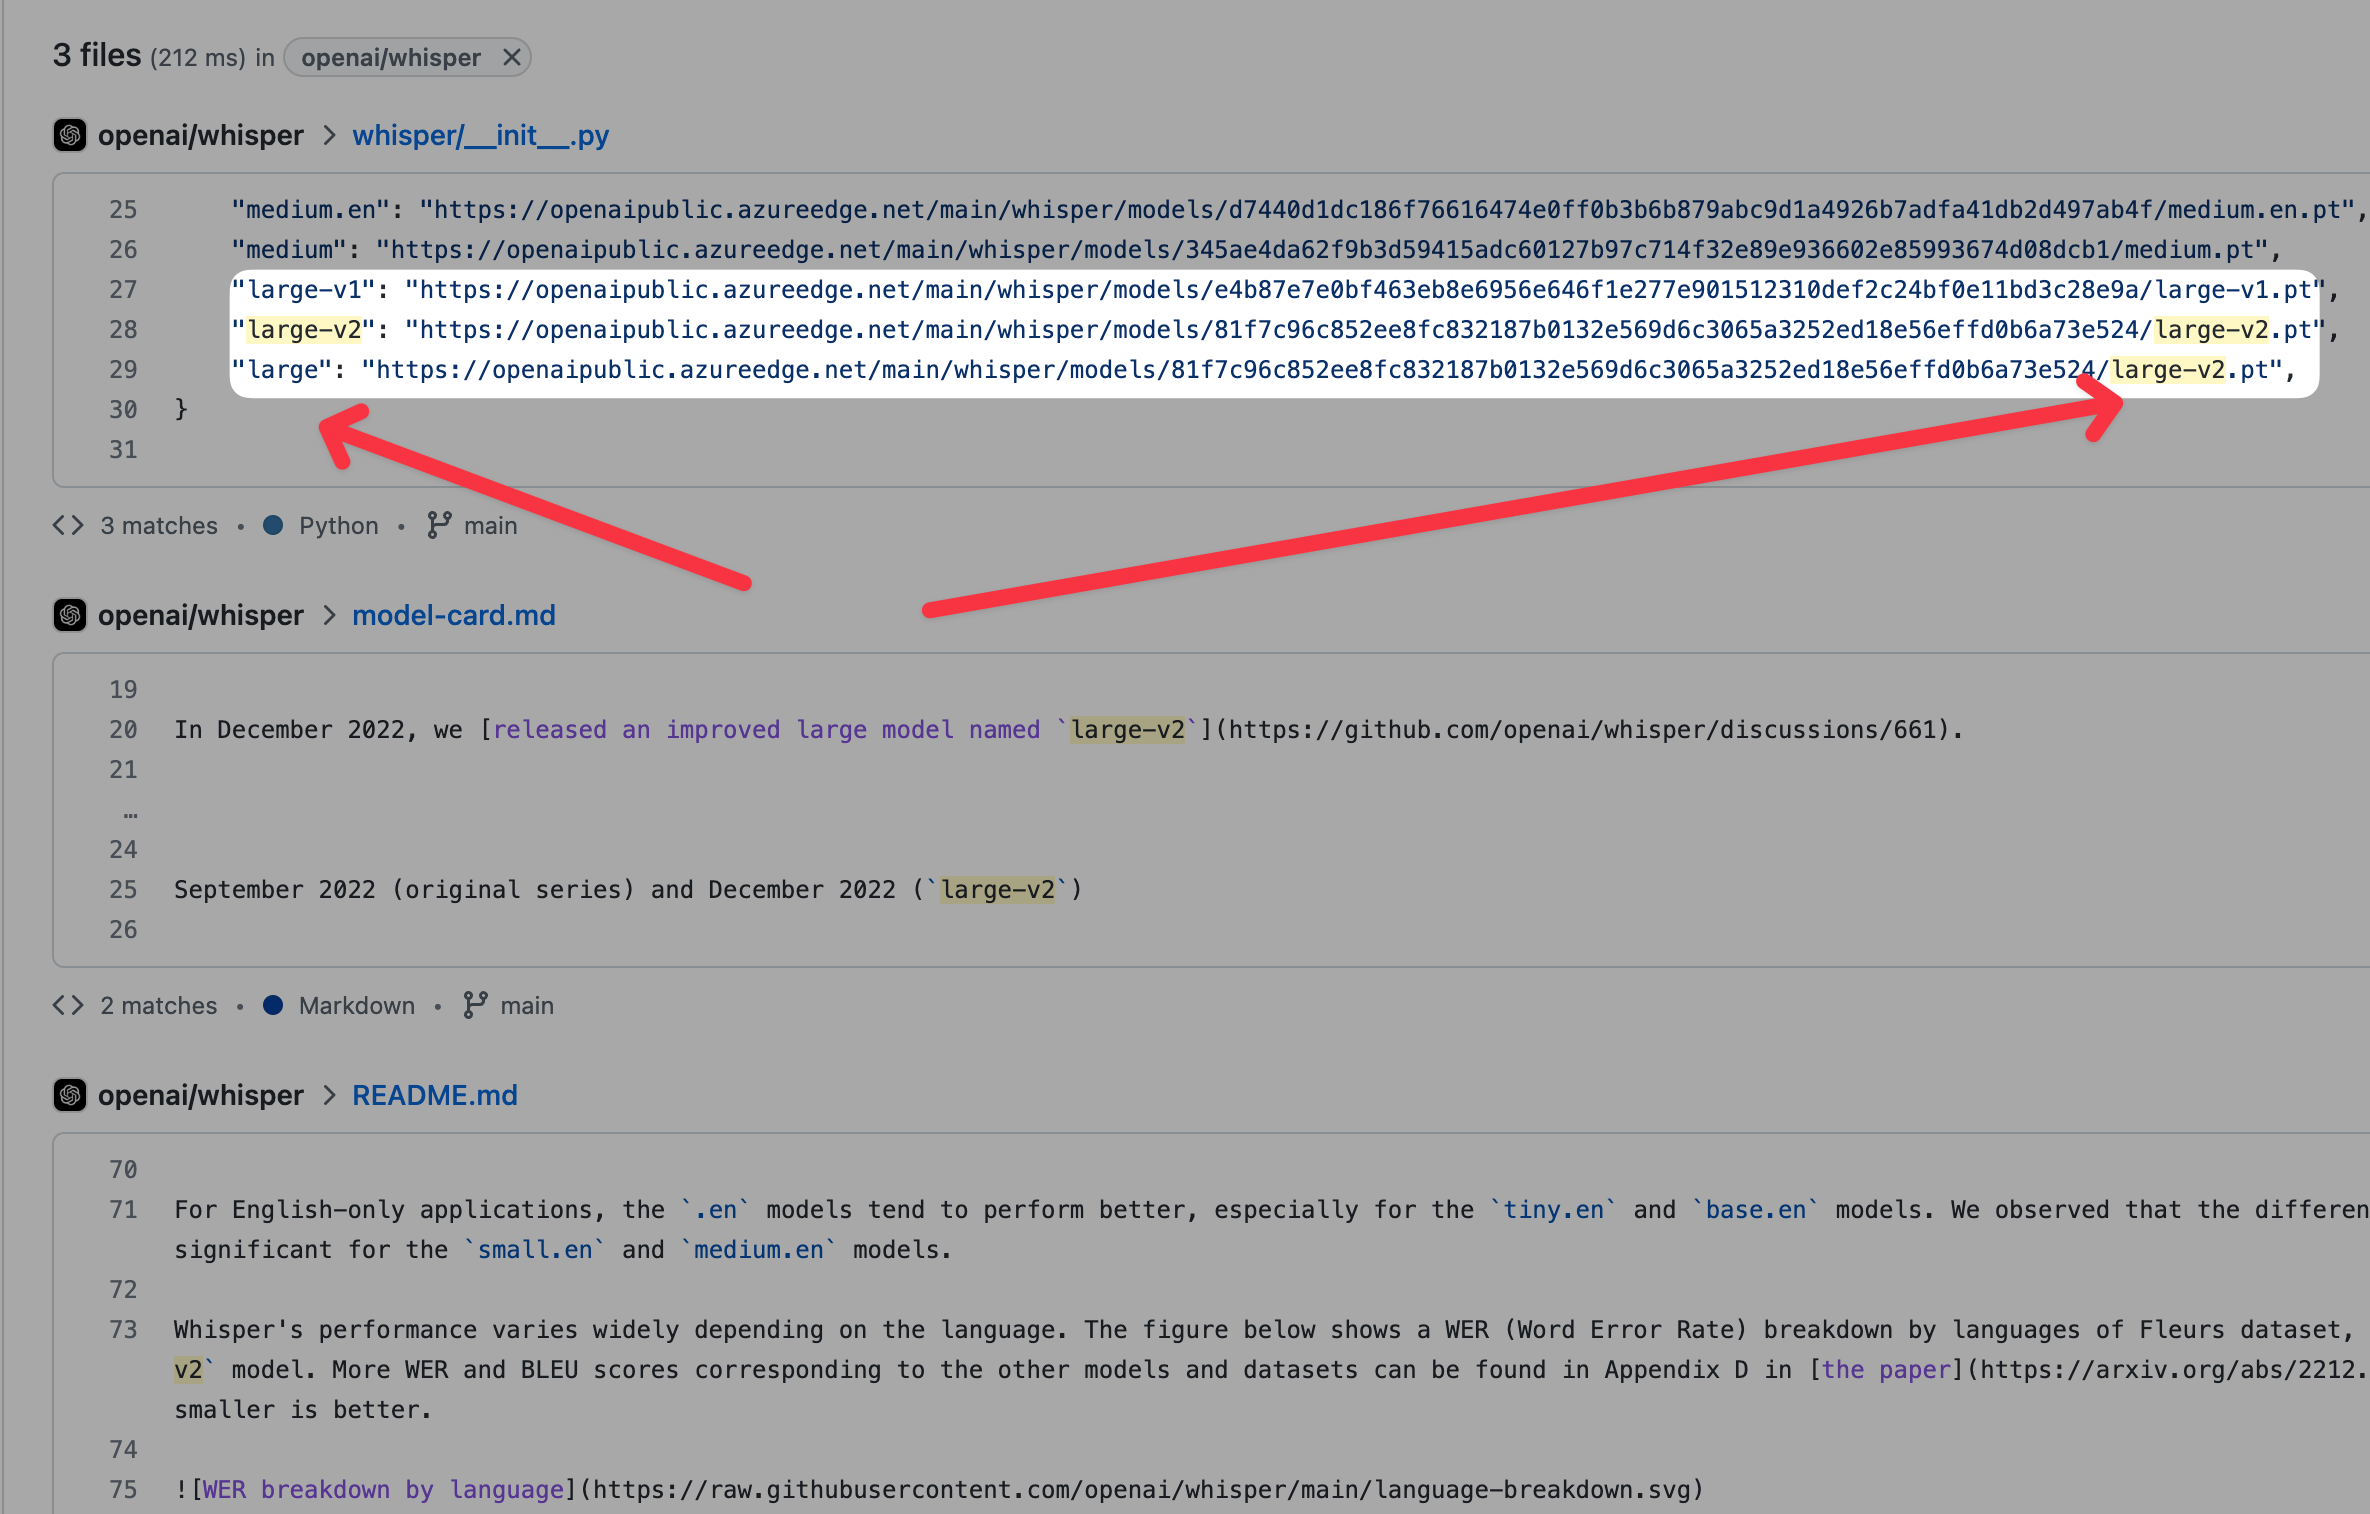
Task: Click the Python language color dot
Action: (273, 525)
